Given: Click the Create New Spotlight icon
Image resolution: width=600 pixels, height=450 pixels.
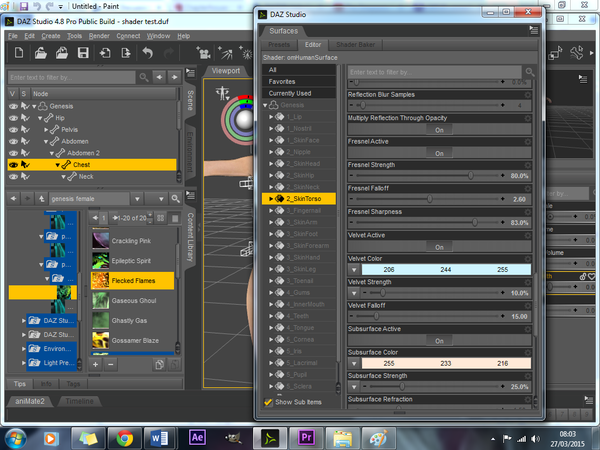Looking at the screenshot, I should coord(225,53).
